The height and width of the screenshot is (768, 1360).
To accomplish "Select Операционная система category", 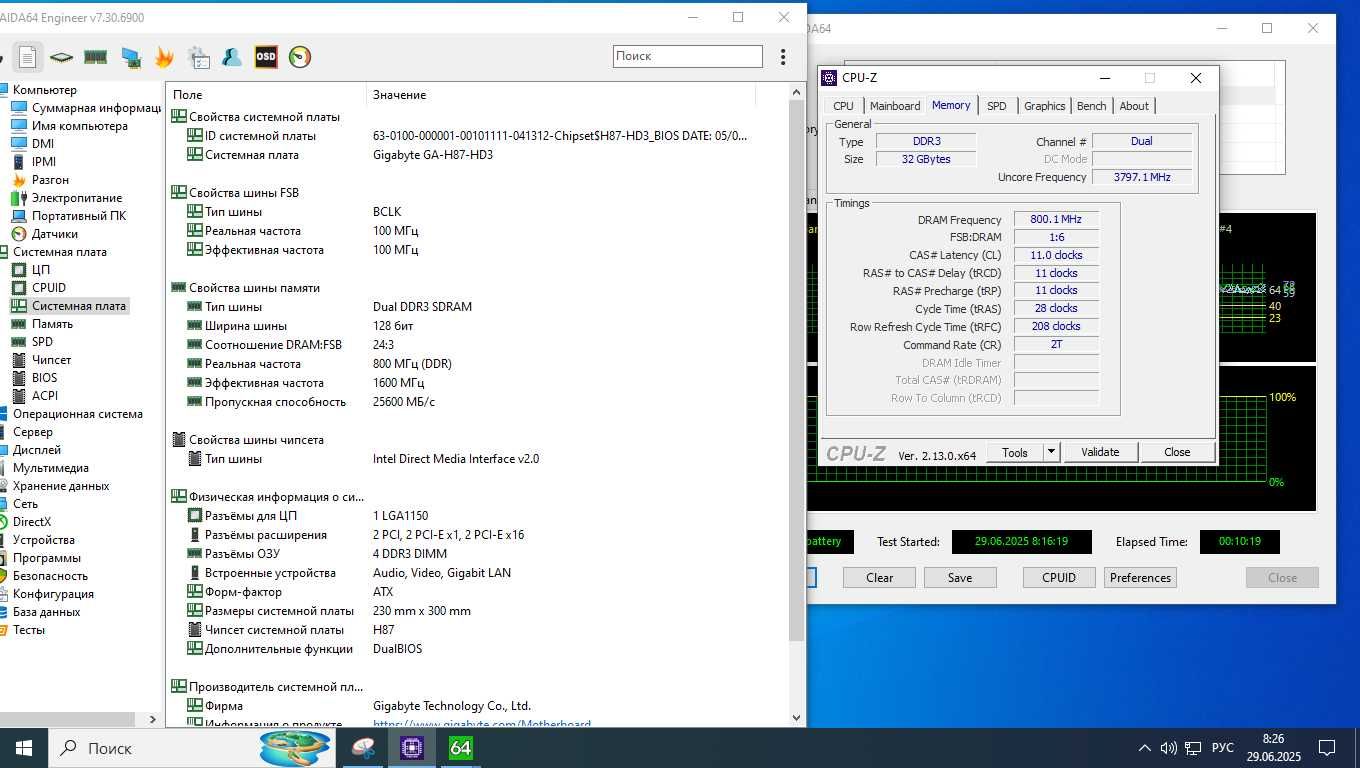I will point(78,414).
